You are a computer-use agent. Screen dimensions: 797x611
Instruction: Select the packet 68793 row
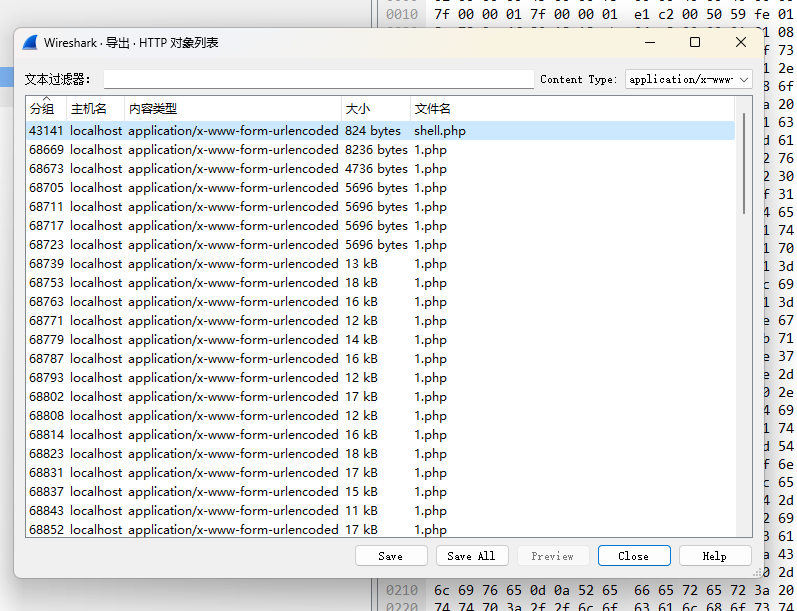(x=380, y=378)
